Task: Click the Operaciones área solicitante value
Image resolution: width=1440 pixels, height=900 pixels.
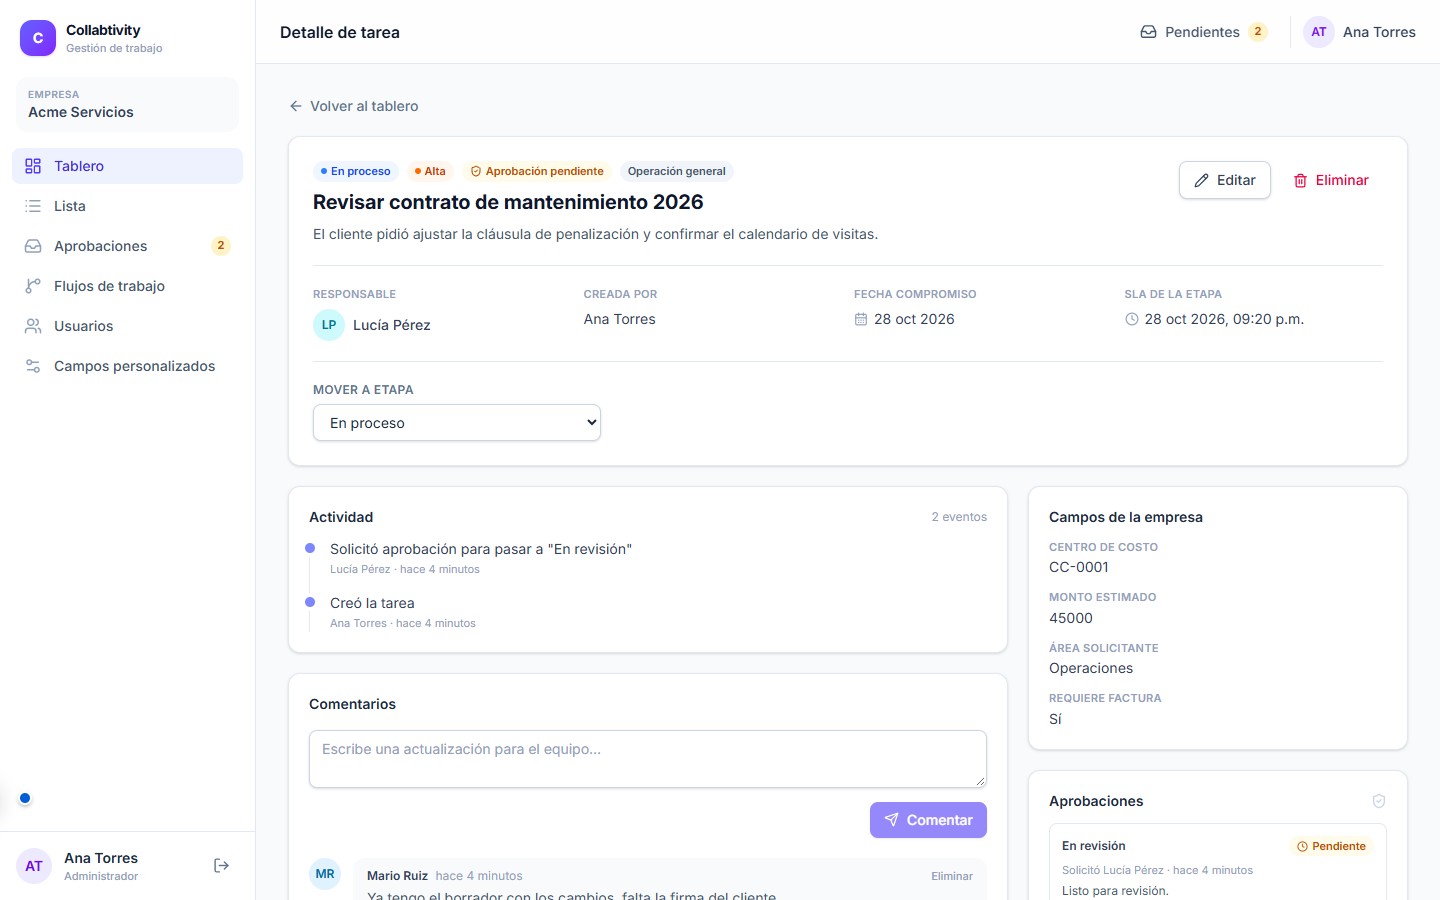Action: pos(1091,668)
